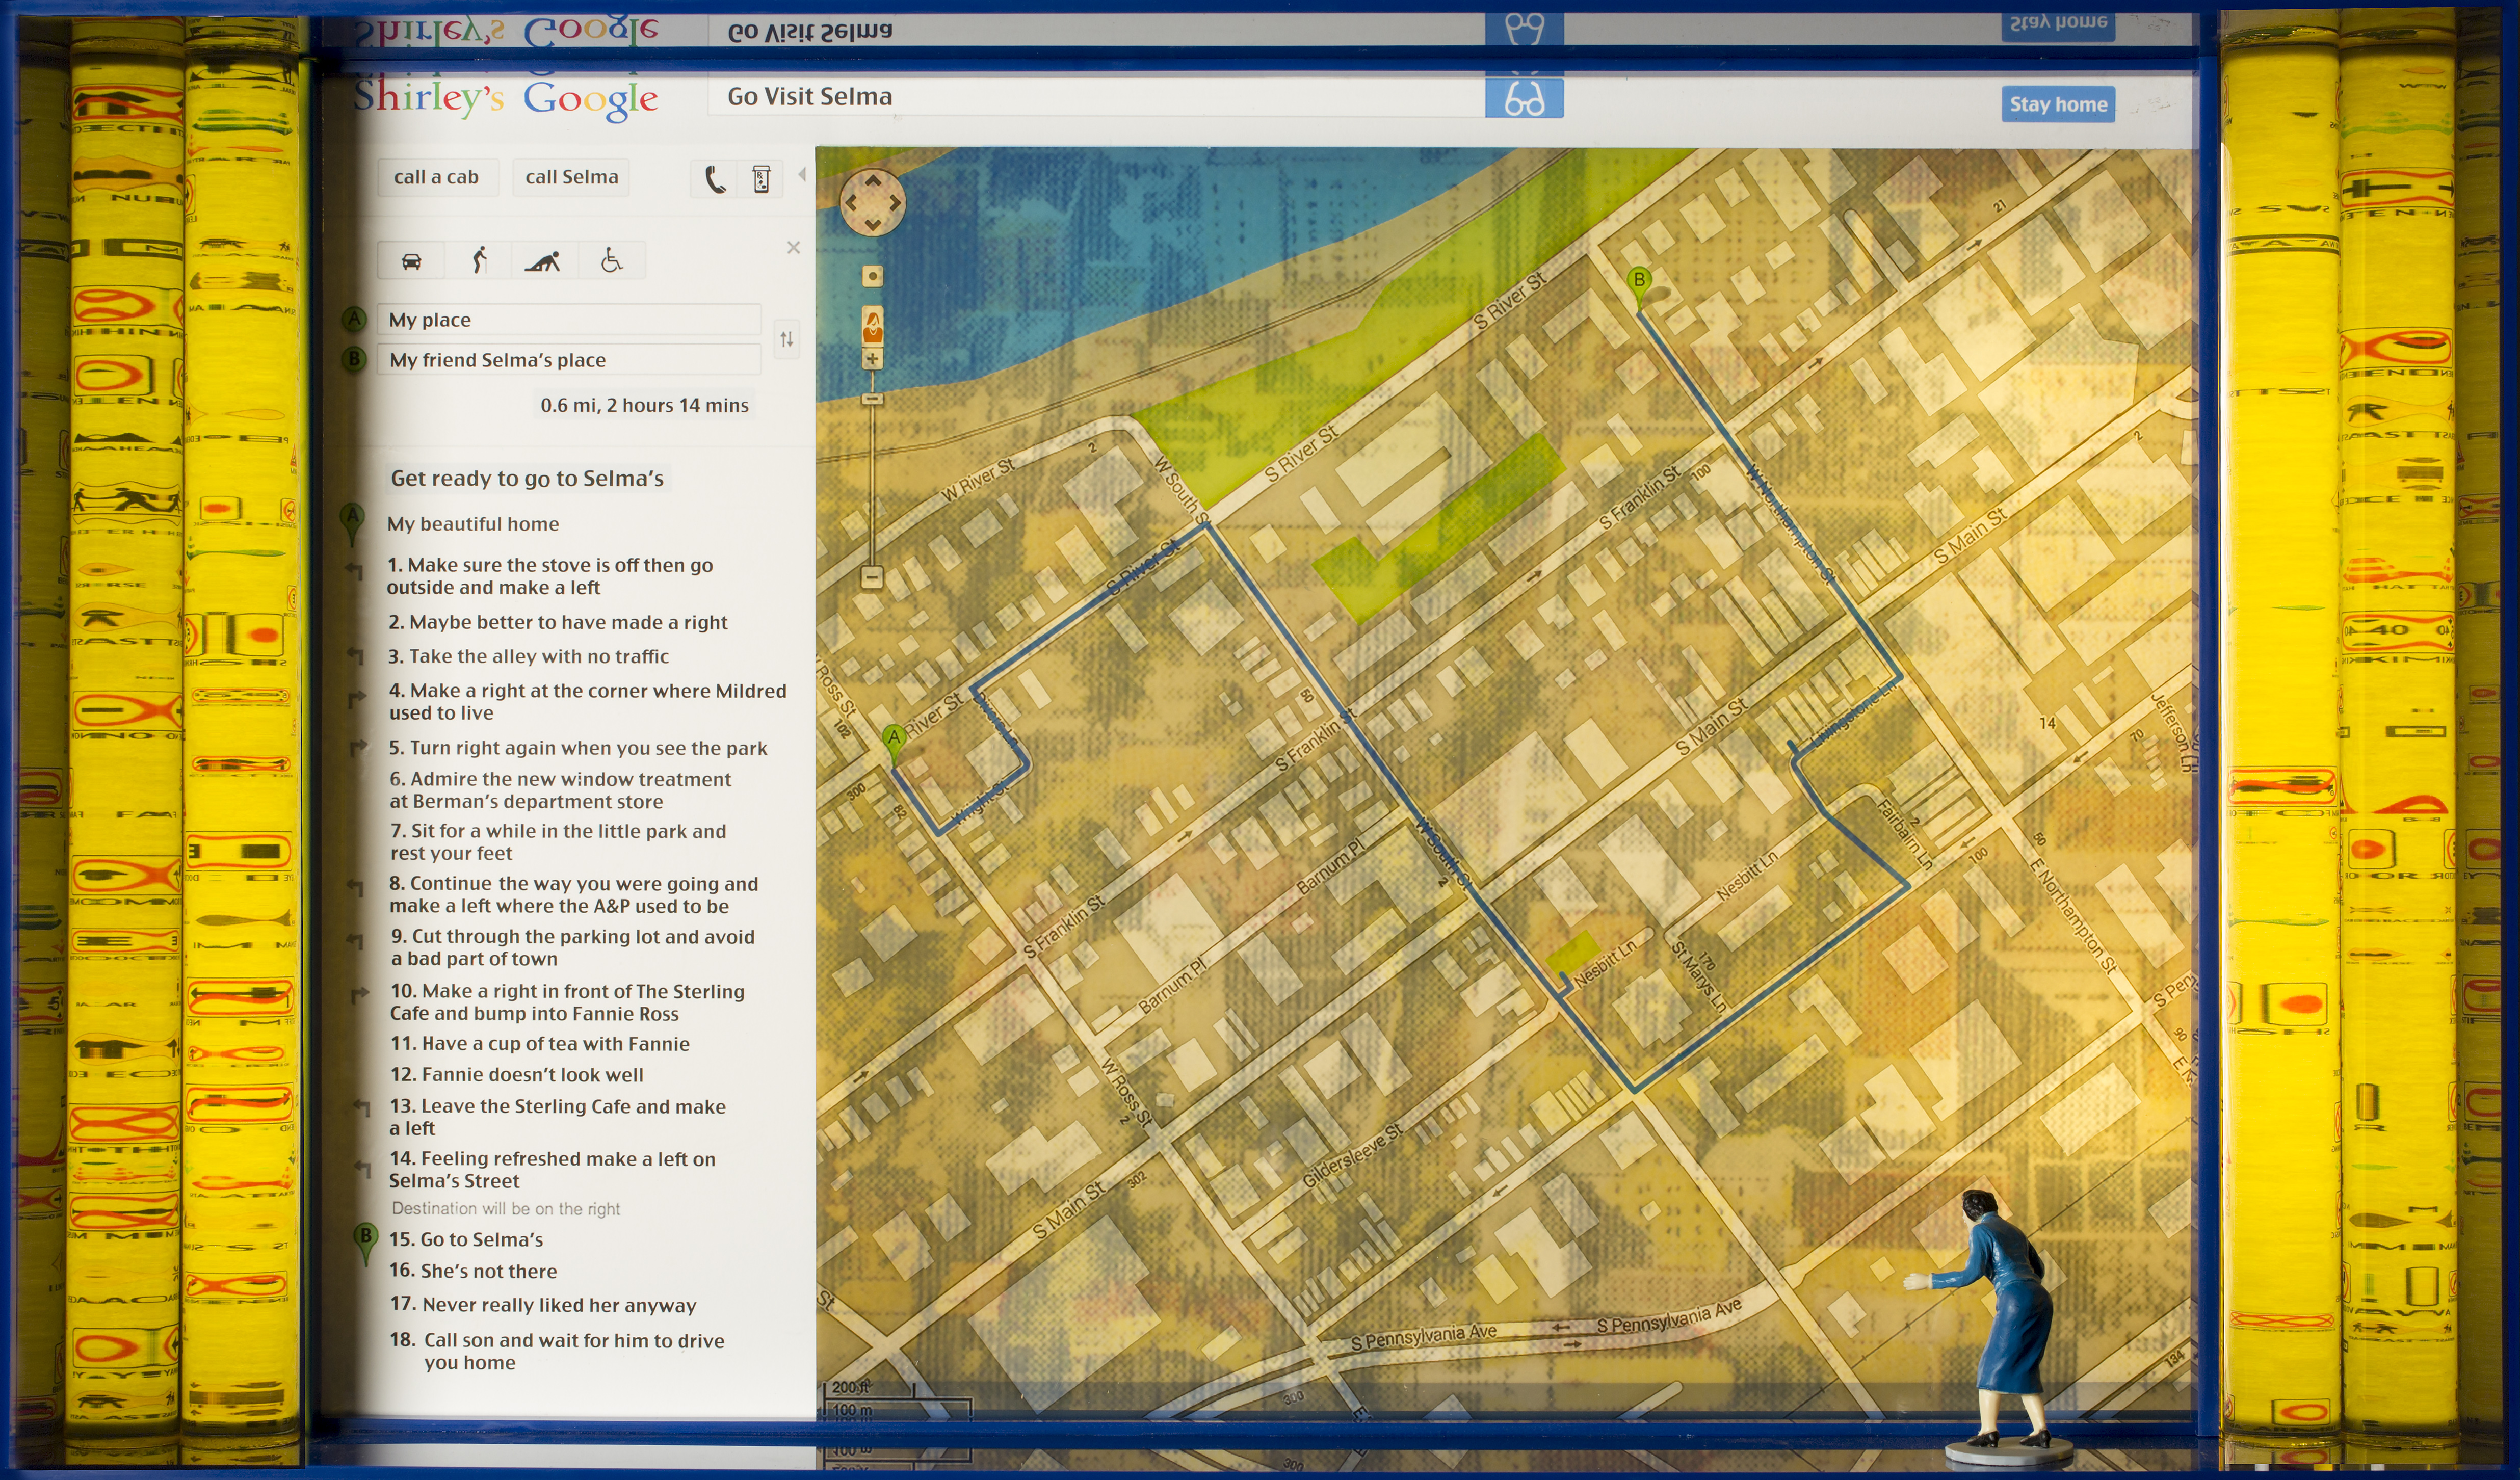
Task: Swap start and destination with arrows icon
Action: coord(787,339)
